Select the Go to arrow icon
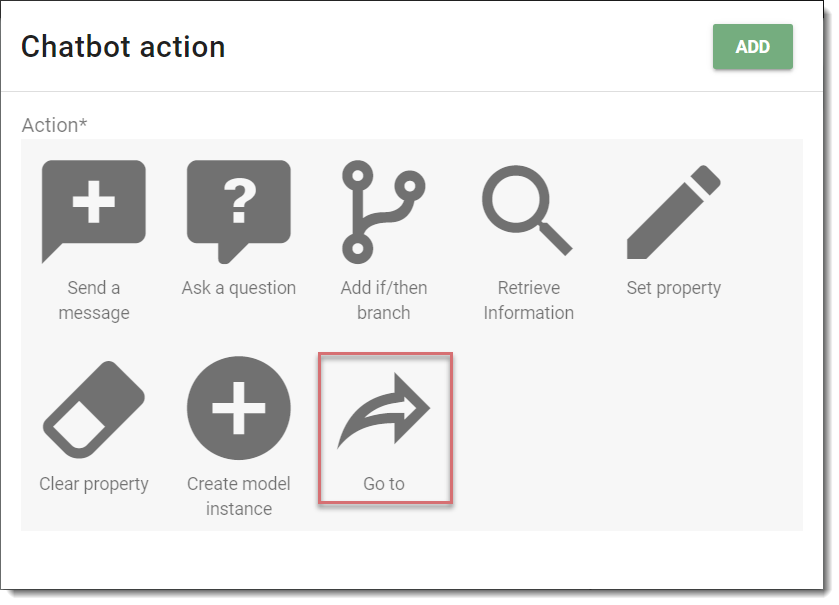Screen dimensions: 839x605 click(x=383, y=409)
